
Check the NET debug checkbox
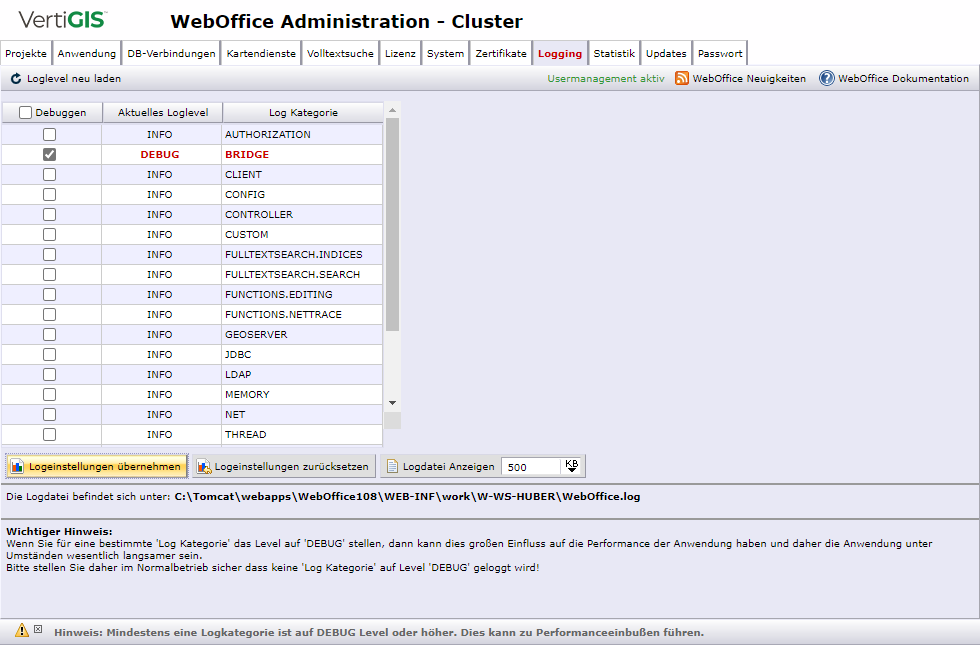[49, 414]
